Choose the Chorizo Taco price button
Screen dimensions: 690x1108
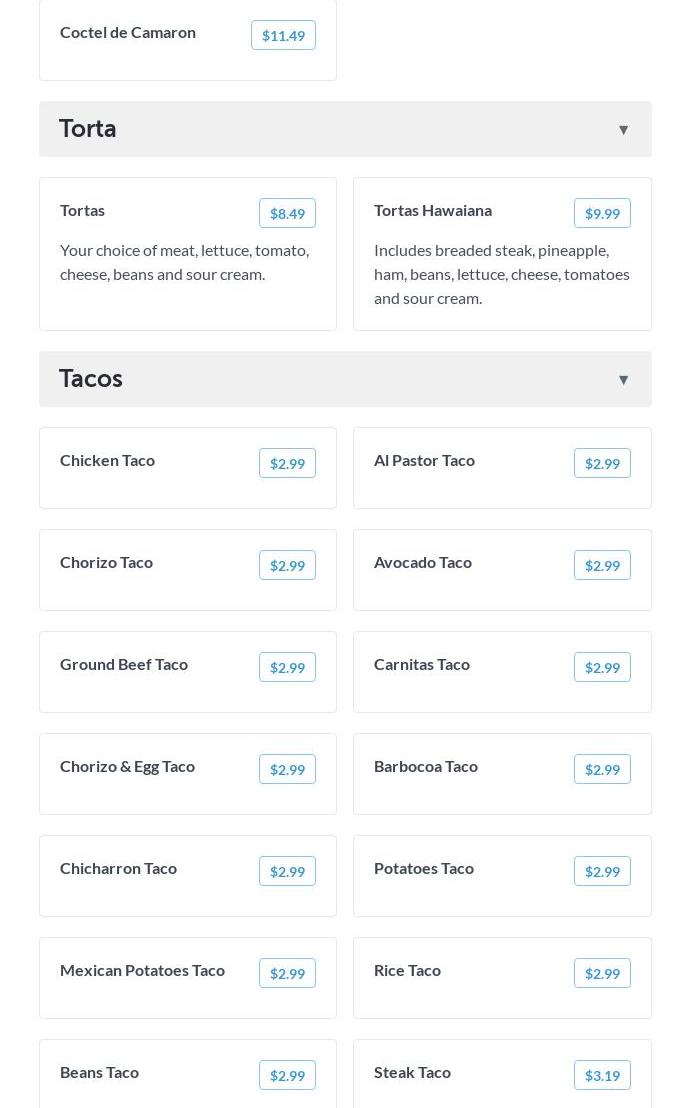(x=287, y=566)
